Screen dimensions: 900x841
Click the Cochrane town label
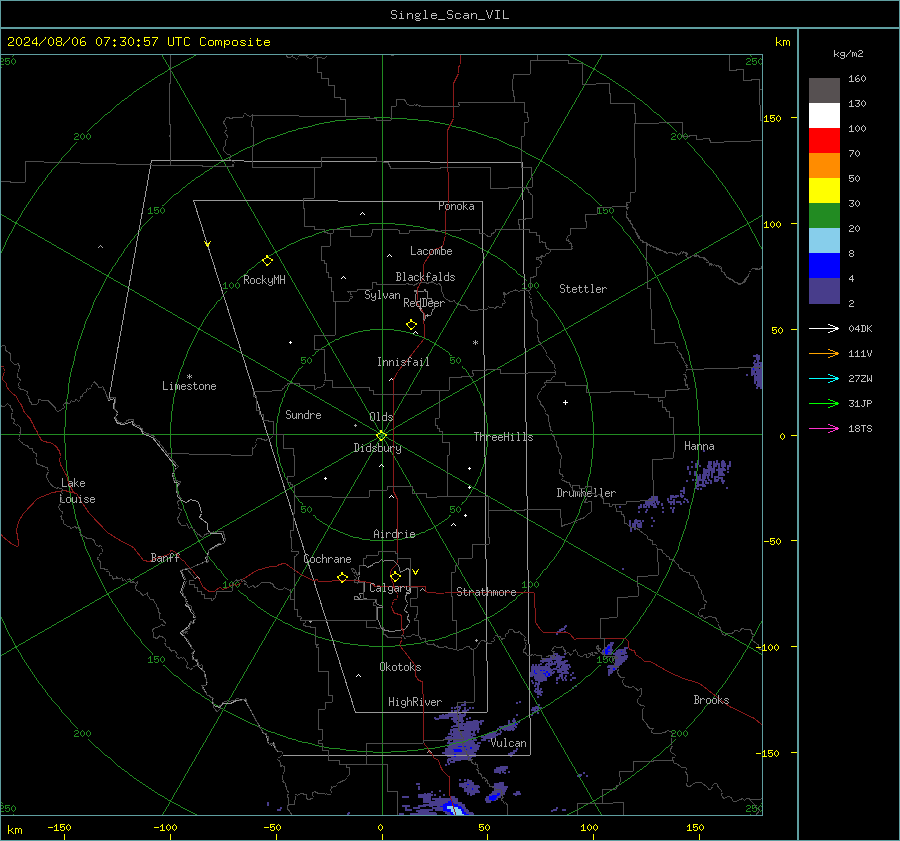[327, 559]
